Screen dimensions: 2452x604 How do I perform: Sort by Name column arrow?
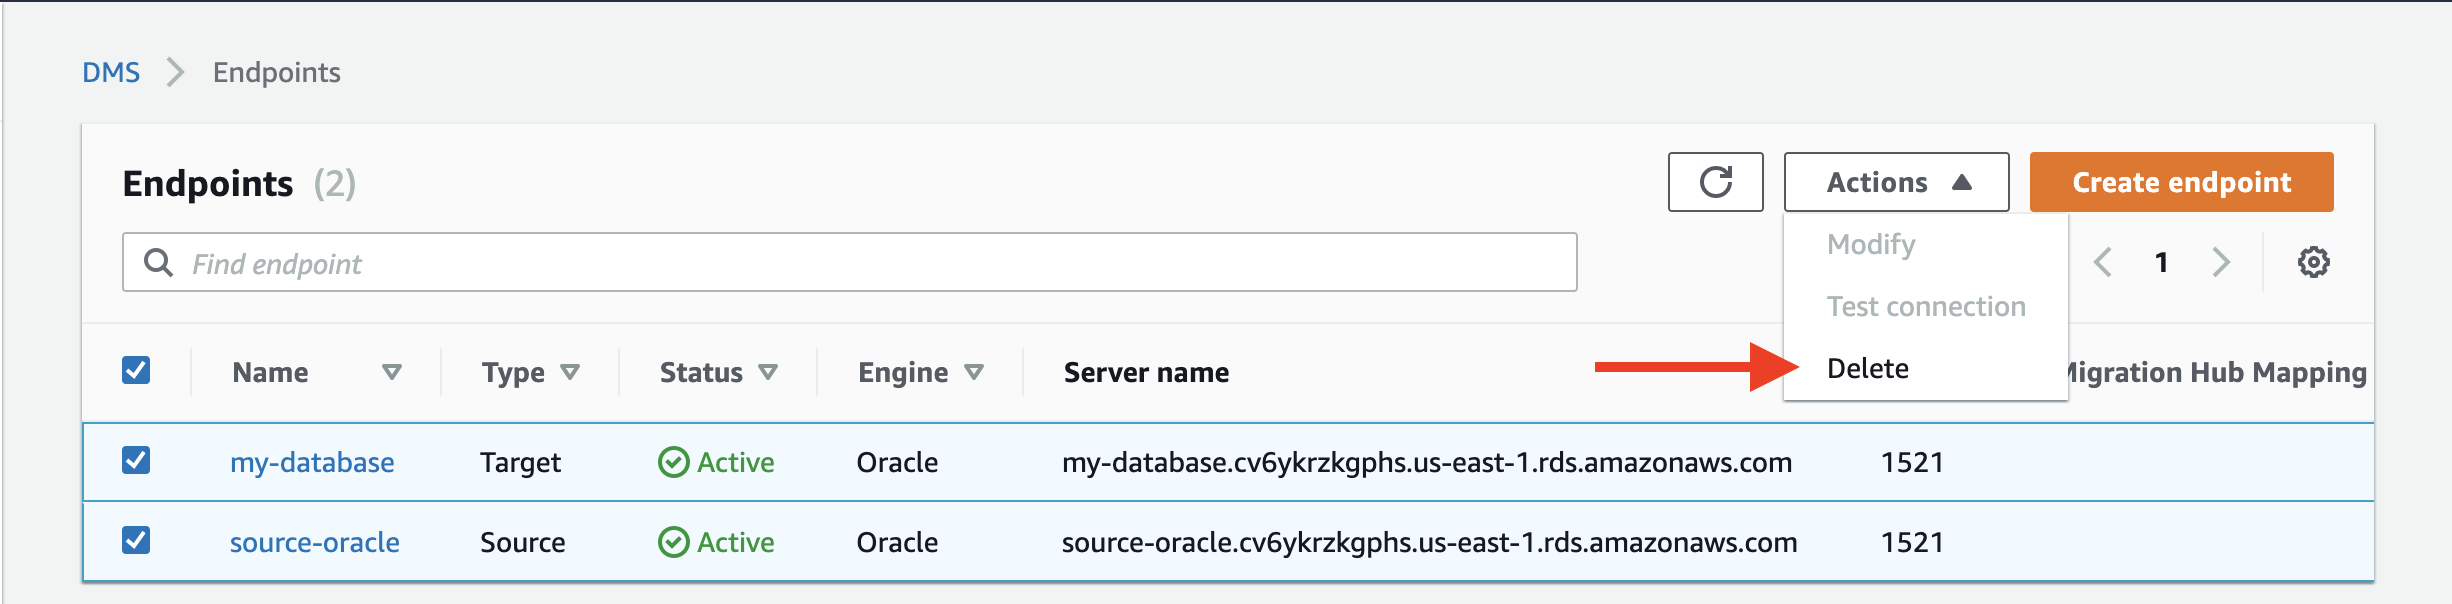(392, 372)
